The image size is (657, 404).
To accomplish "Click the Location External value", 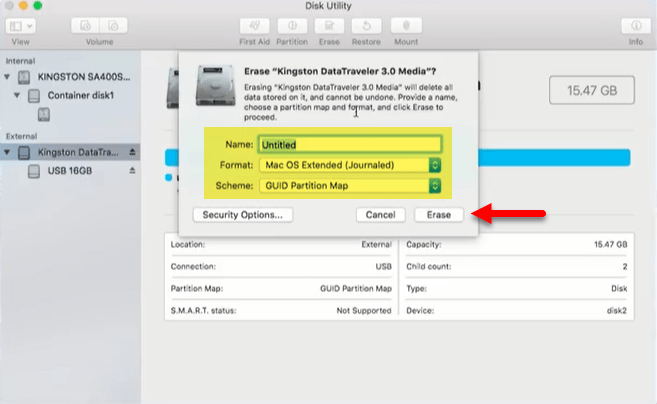I will pos(376,244).
